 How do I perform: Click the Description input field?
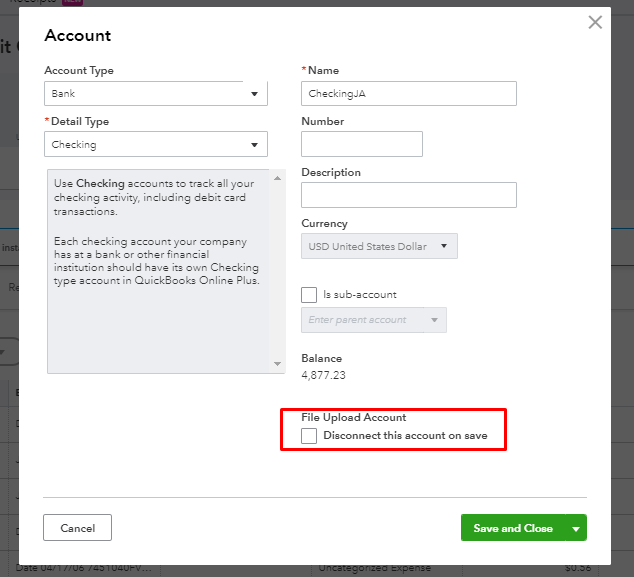click(x=408, y=195)
